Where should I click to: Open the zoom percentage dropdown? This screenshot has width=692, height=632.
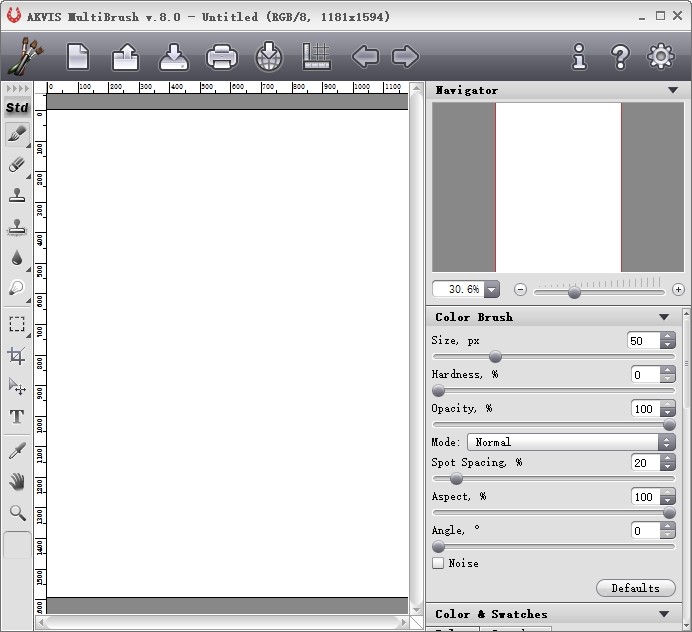click(492, 290)
